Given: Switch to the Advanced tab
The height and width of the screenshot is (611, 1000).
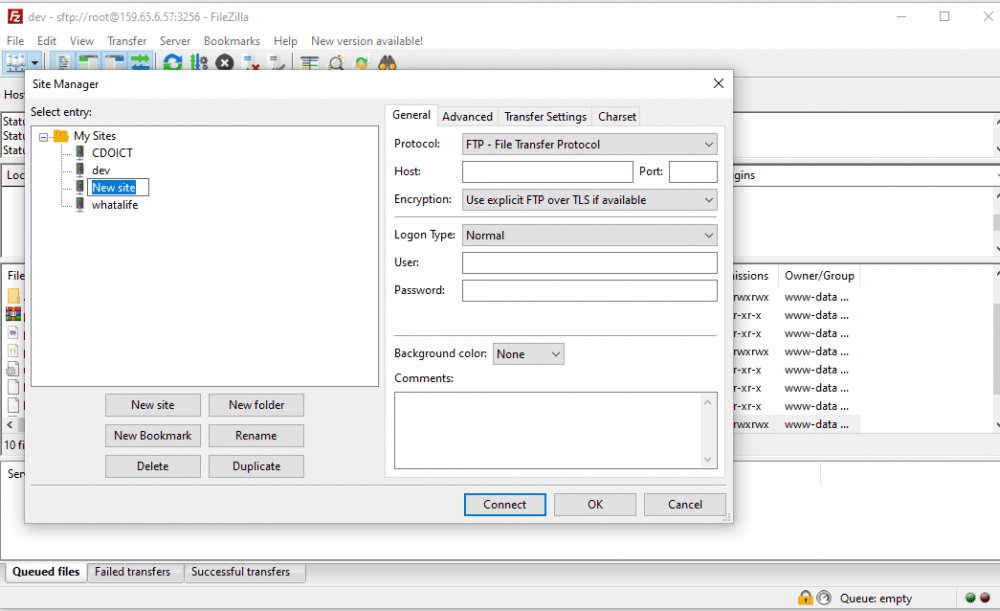Looking at the screenshot, I should pyautogui.click(x=467, y=117).
